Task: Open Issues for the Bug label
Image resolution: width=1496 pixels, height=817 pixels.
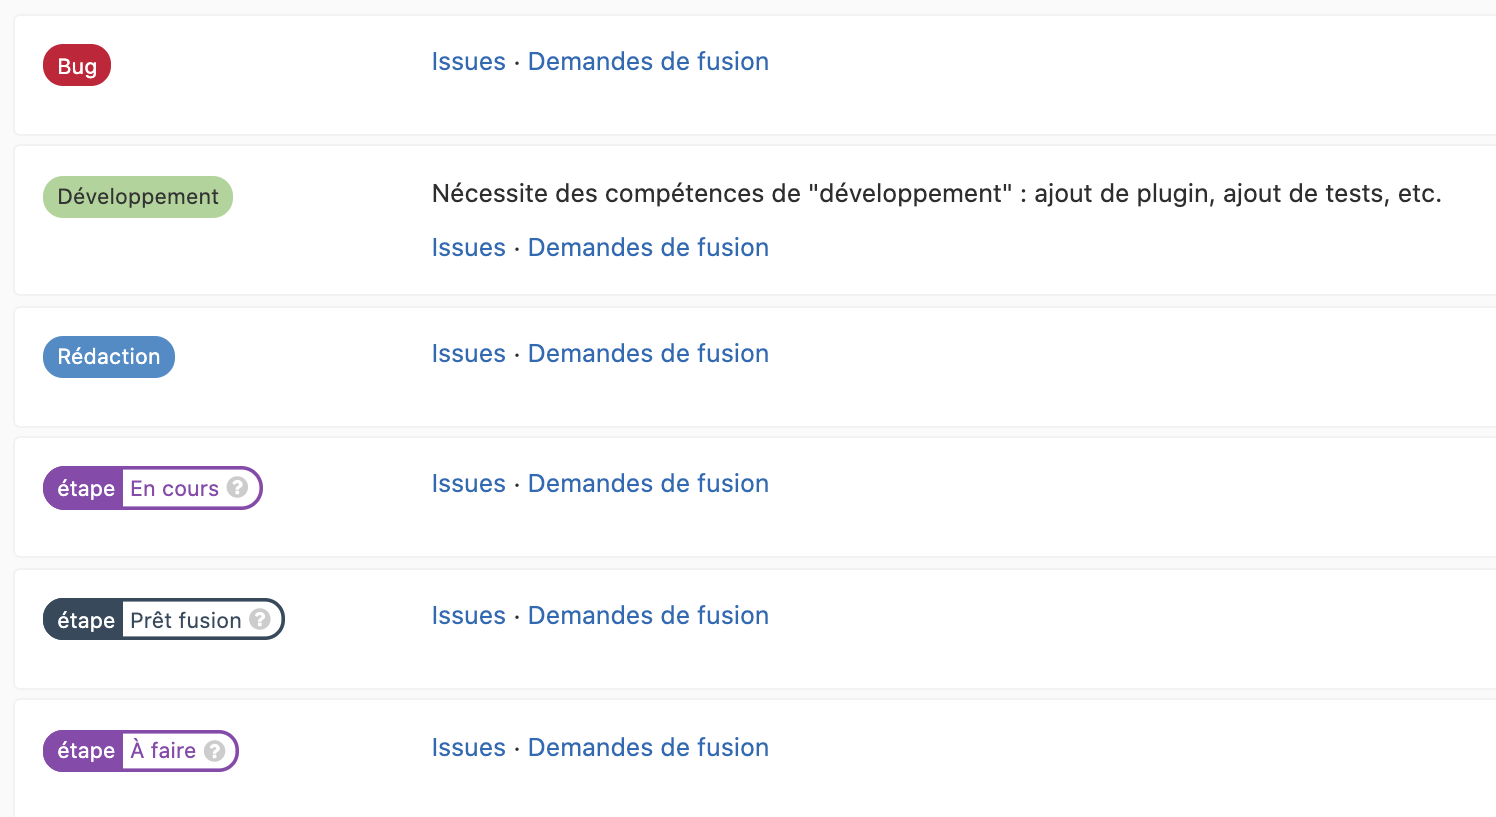Action: [468, 62]
